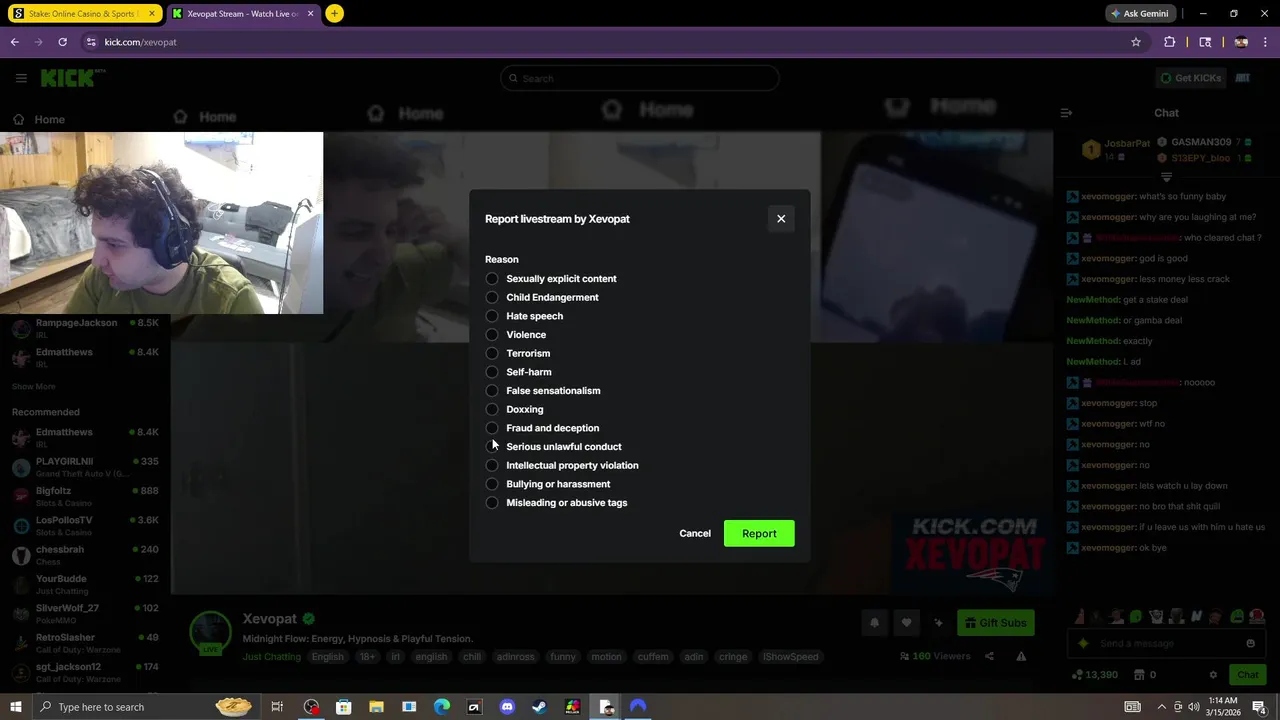Choose Hate speech as report reason
Viewport: 1280px width, 720px height.
click(x=492, y=316)
